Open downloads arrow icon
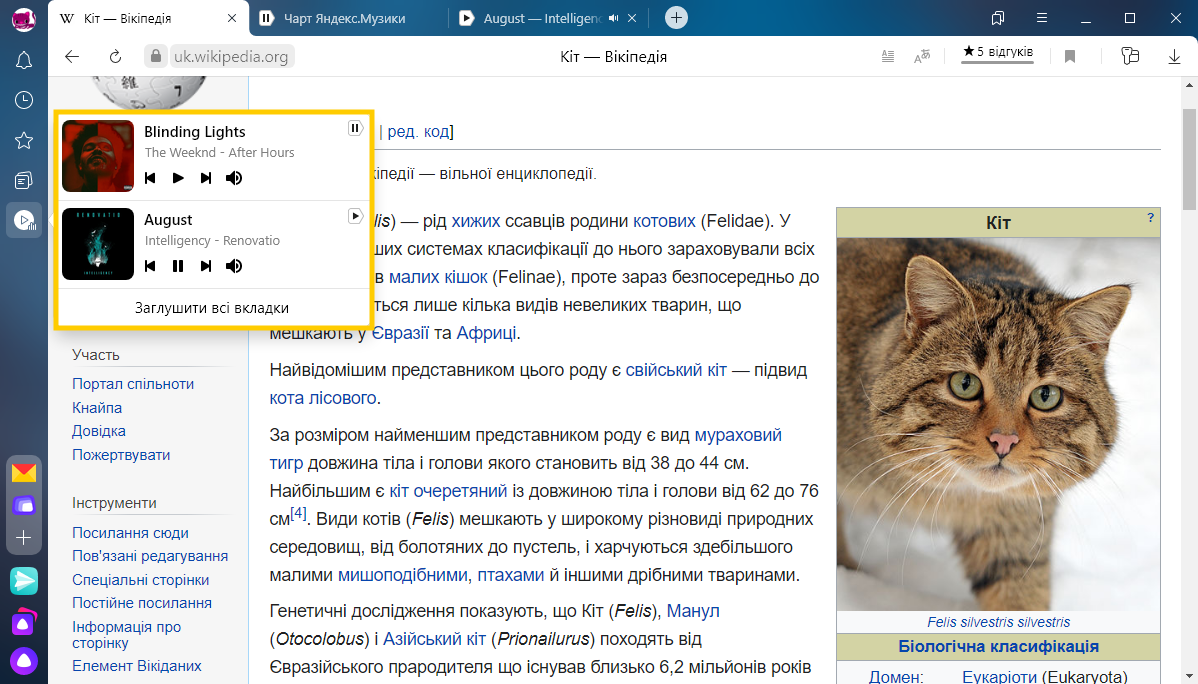 pyautogui.click(x=1174, y=56)
